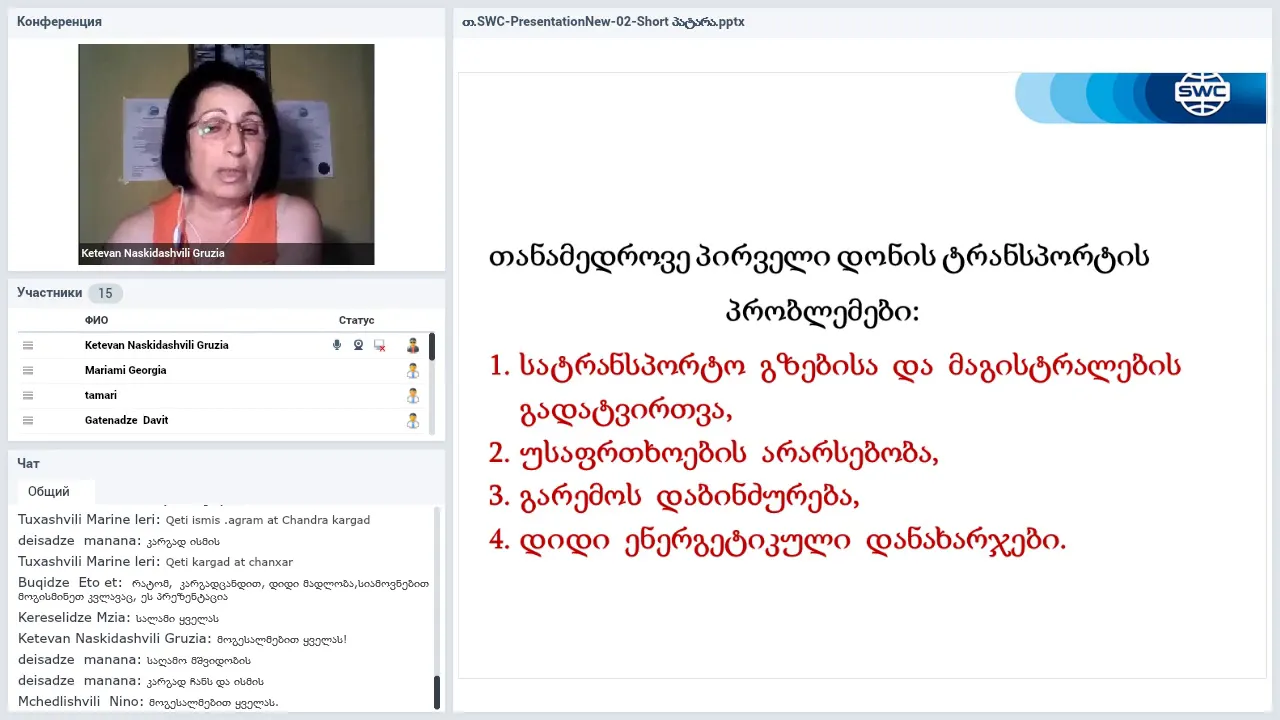Open menu icon for participant tamari
Viewport: 1280px width, 720px height.
(x=28, y=395)
